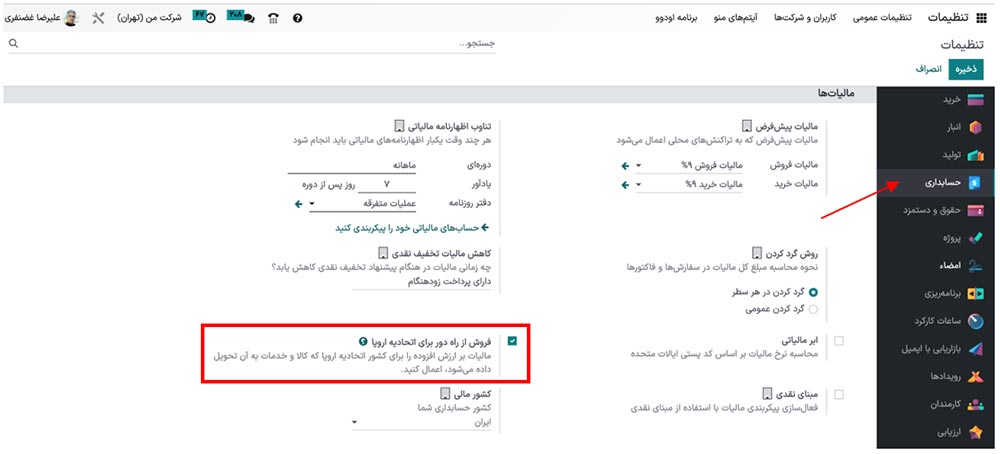Viewport: 1000px width, 454px height.
Task: Click the company icon beside کشور مالی
Action: click(x=445, y=394)
